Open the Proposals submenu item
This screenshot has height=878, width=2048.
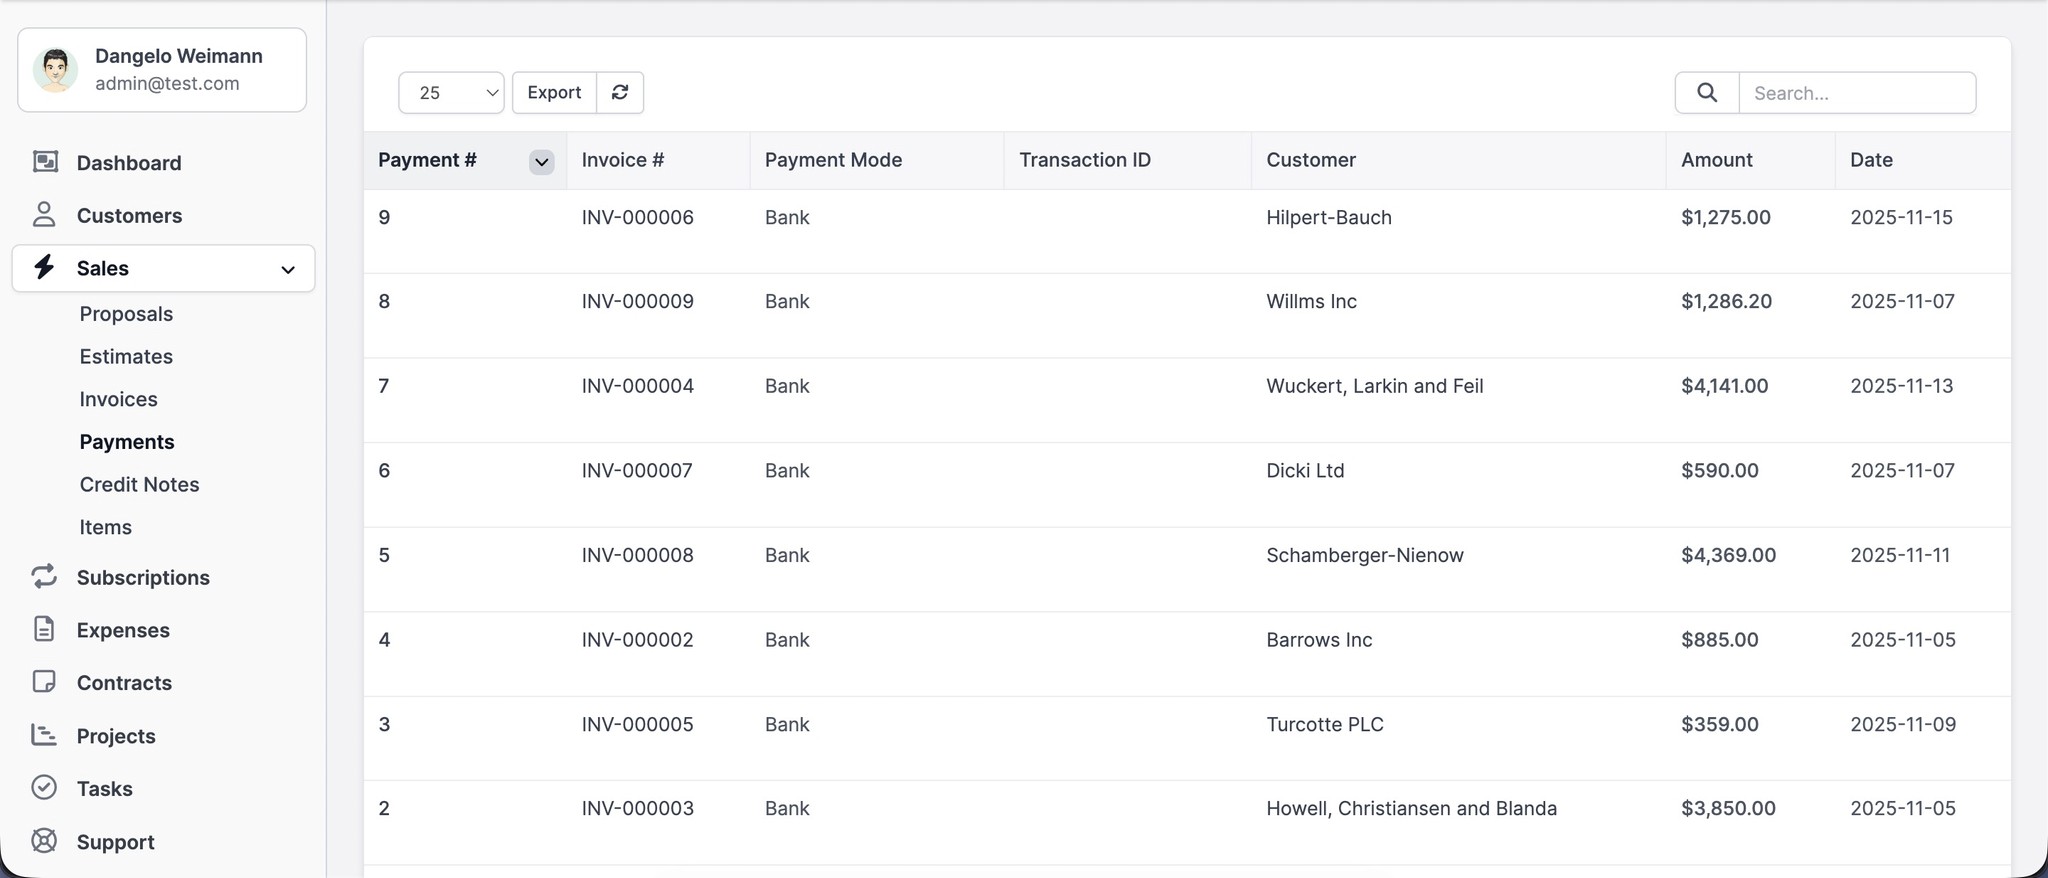pos(126,314)
